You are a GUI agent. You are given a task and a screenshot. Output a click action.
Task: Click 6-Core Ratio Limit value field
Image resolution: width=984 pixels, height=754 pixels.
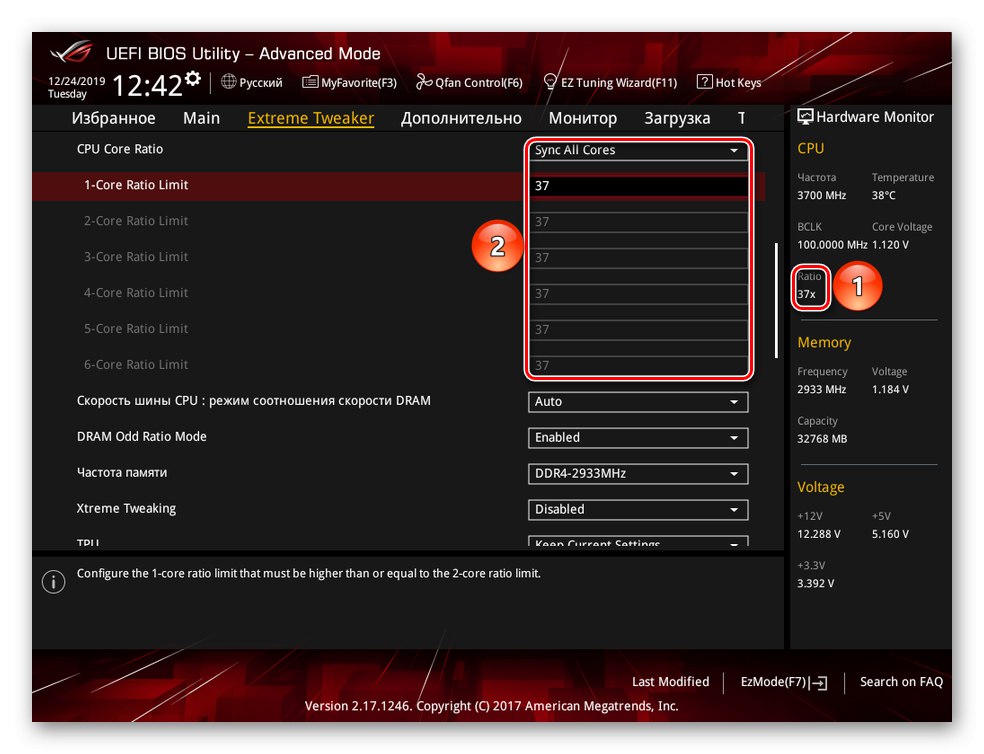point(638,365)
